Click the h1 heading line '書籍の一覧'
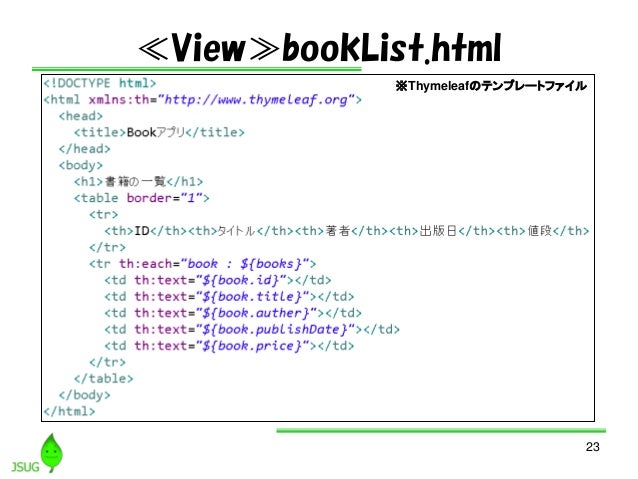 [x=138, y=182]
